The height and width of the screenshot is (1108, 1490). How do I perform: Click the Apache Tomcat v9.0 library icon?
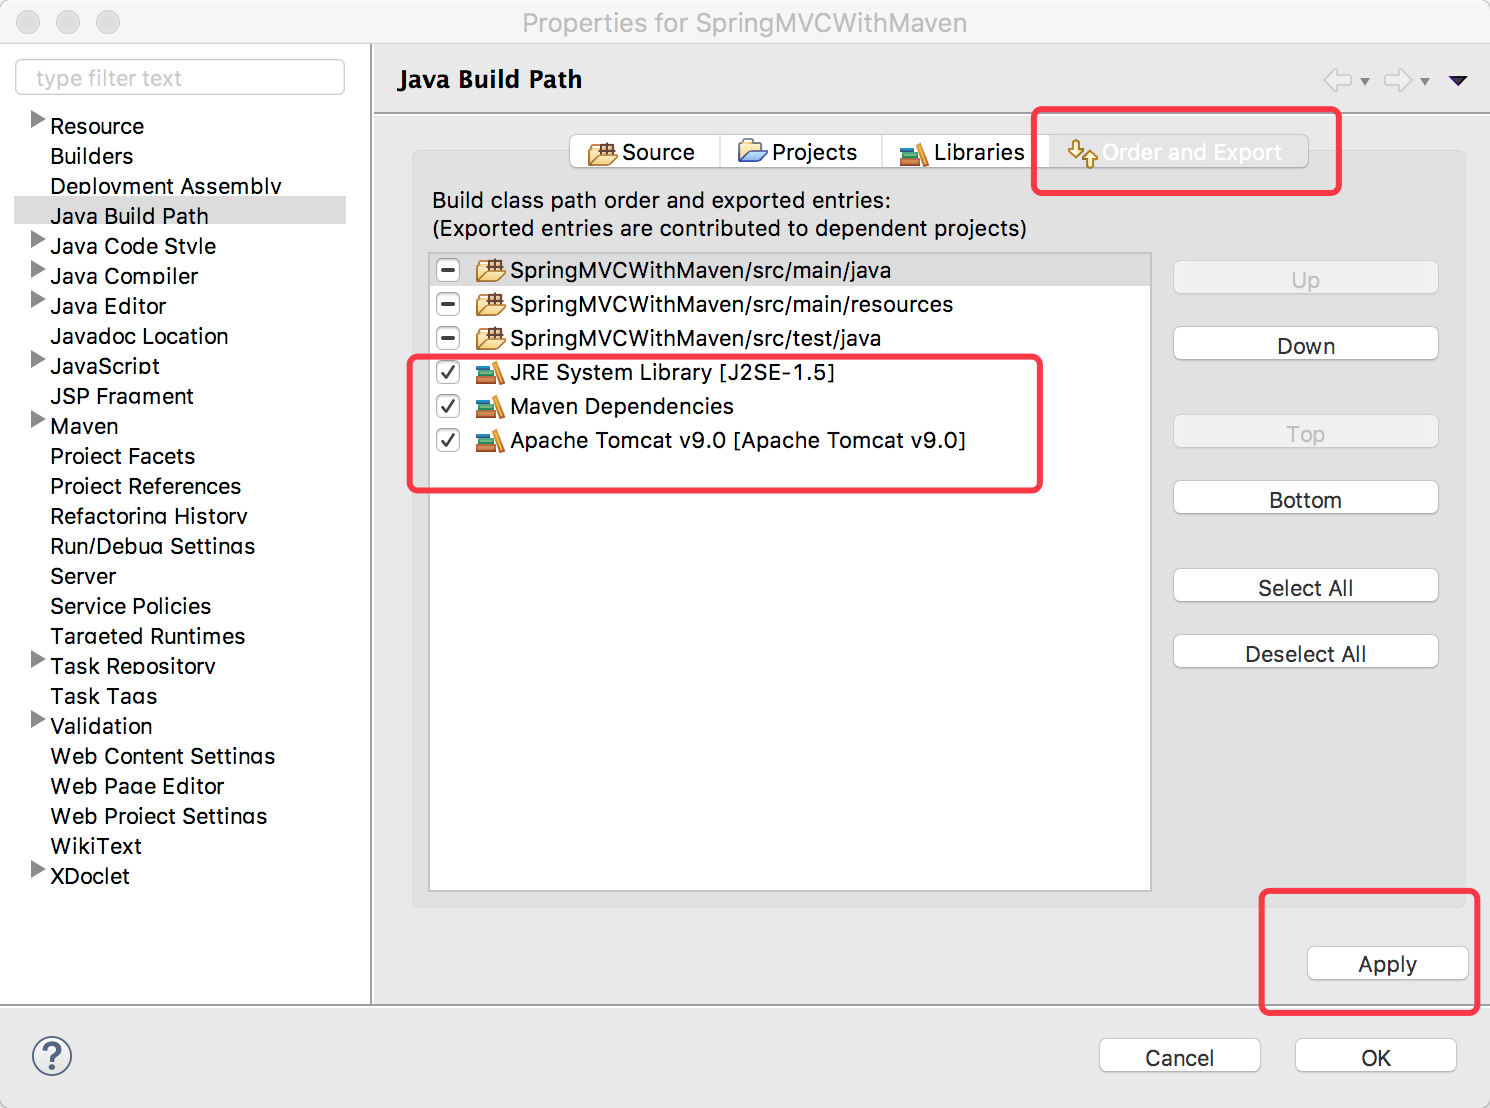pos(490,440)
